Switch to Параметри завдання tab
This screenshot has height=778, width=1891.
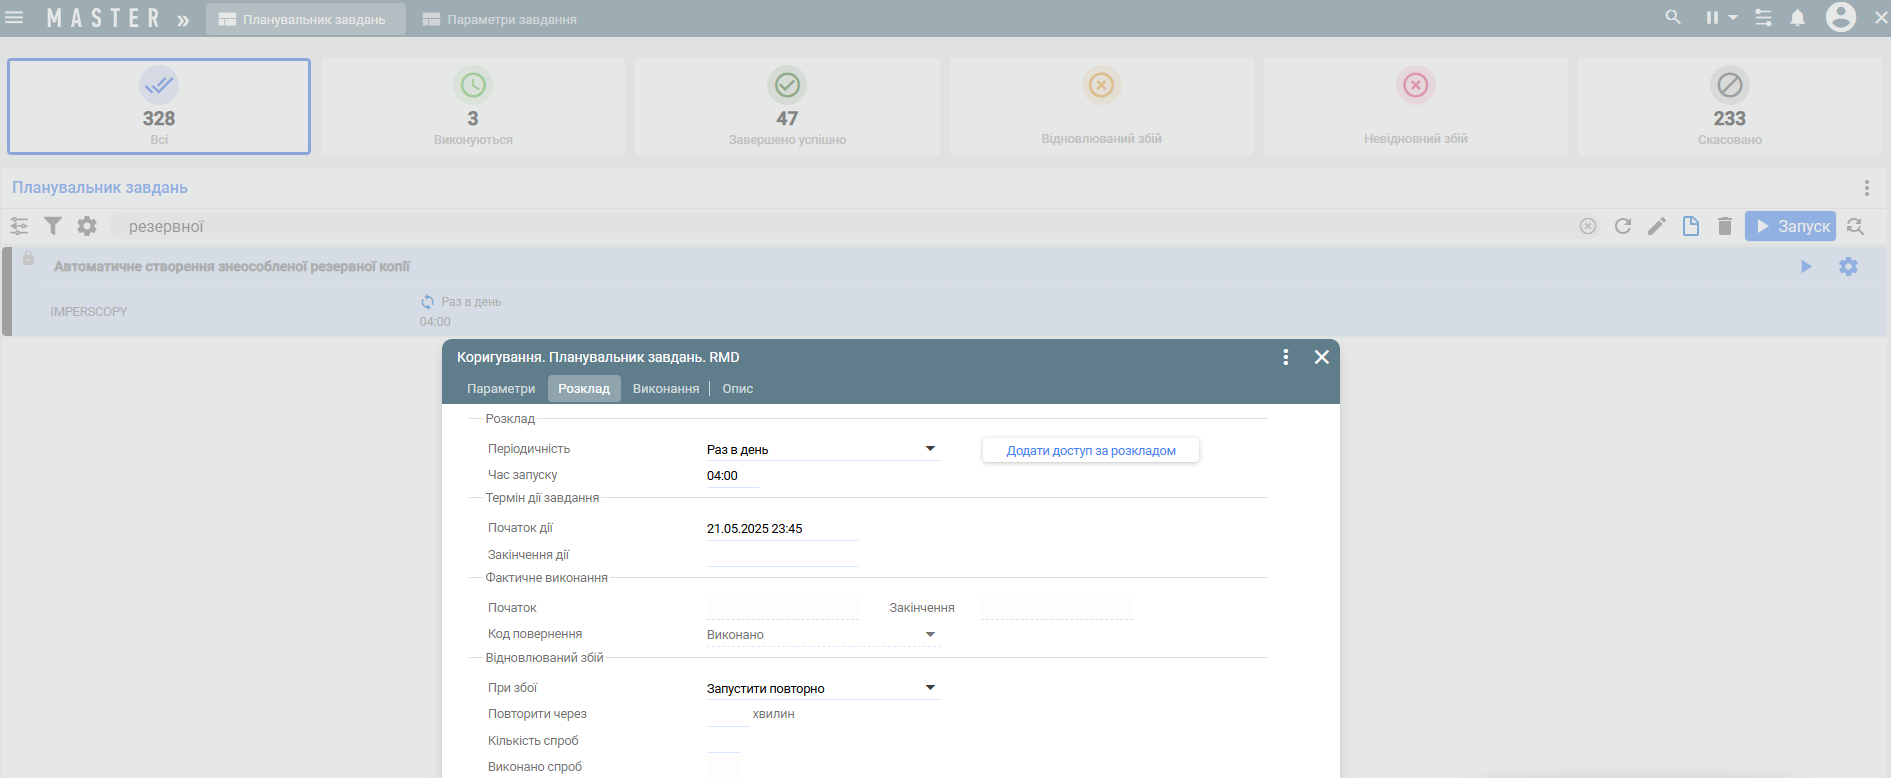coord(500,19)
